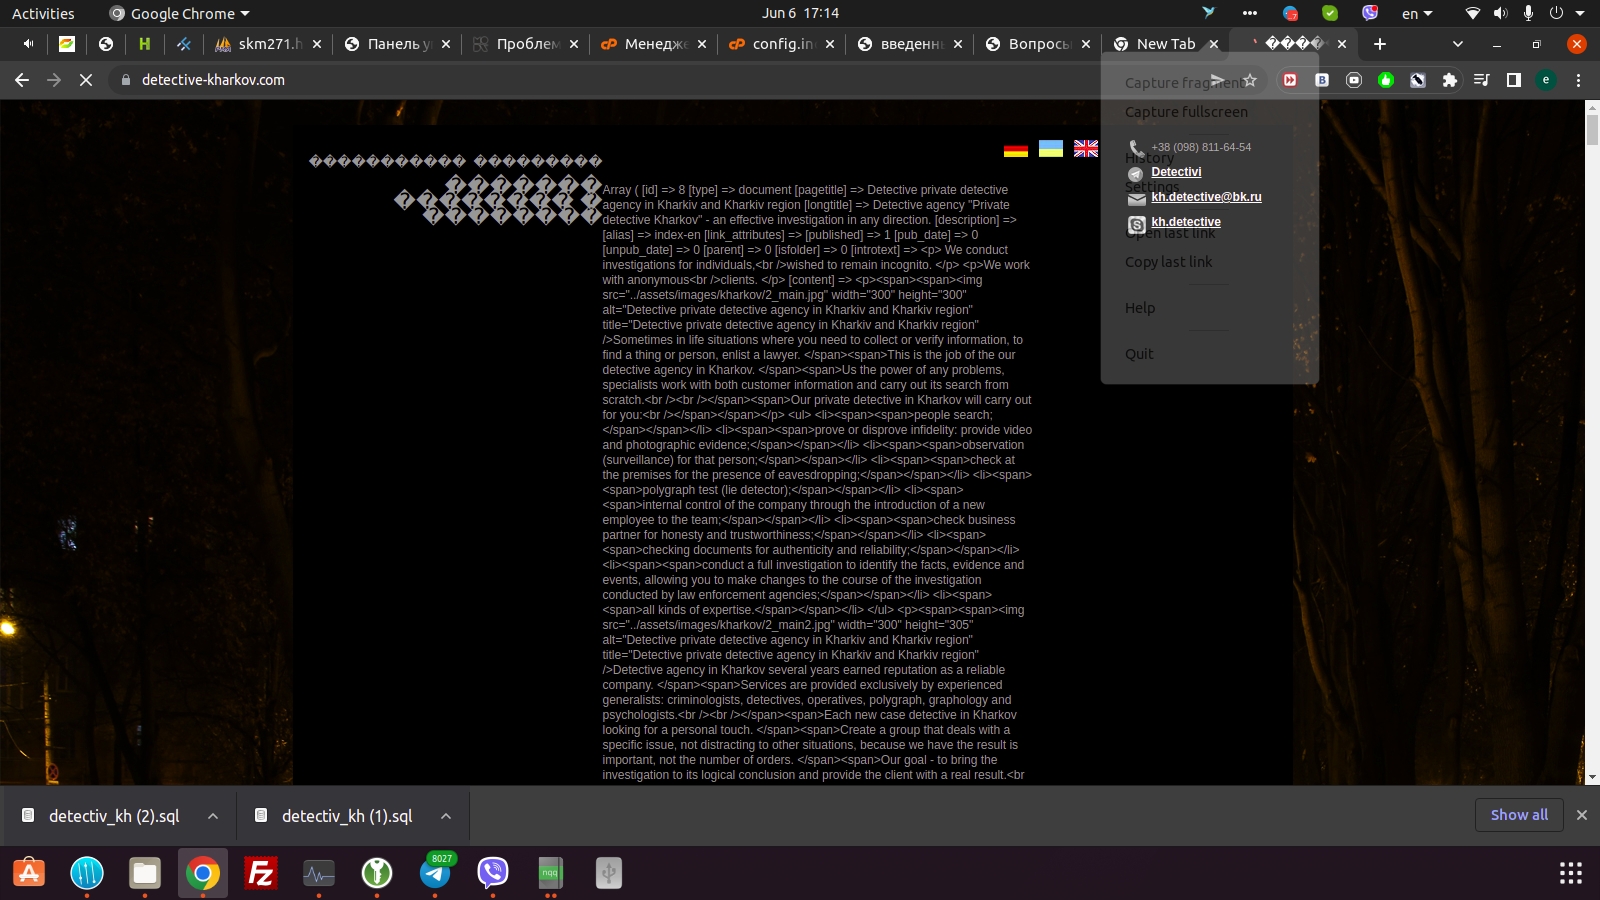Expand the tab search chevron
1600x900 pixels.
point(1457,44)
